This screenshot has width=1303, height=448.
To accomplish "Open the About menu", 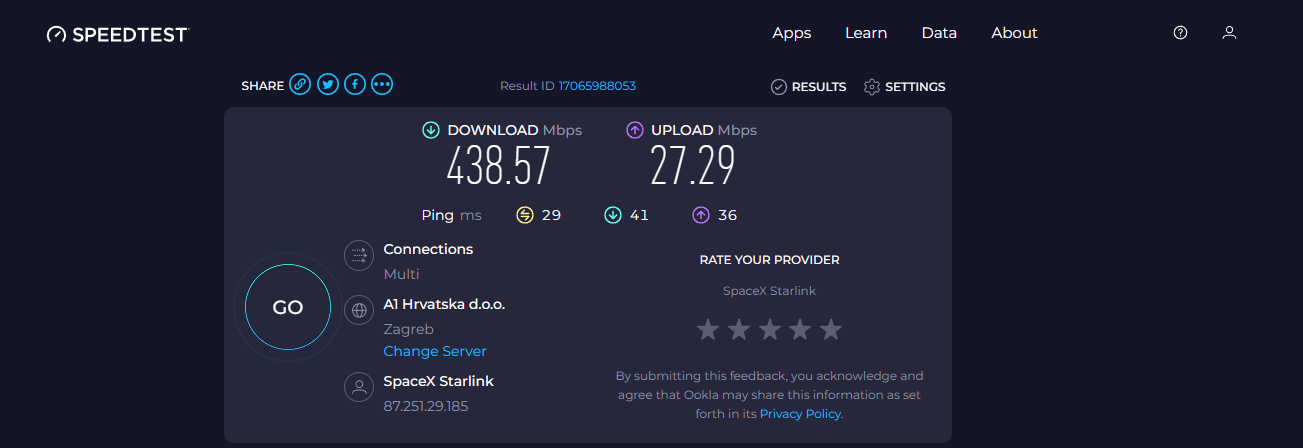I will tap(1014, 33).
